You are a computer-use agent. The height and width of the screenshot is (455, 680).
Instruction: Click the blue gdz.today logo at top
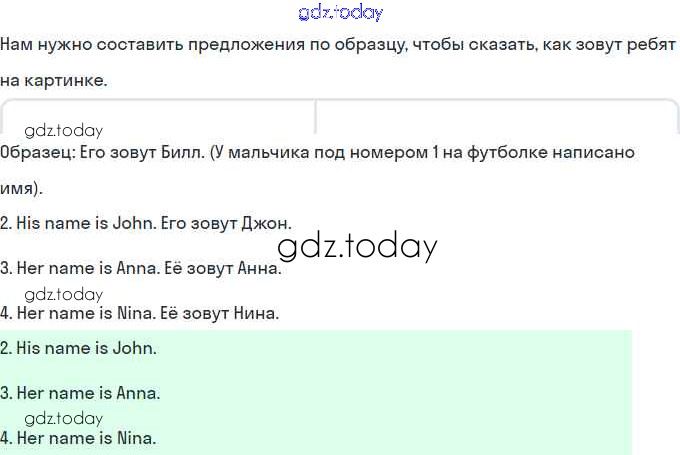point(340,13)
